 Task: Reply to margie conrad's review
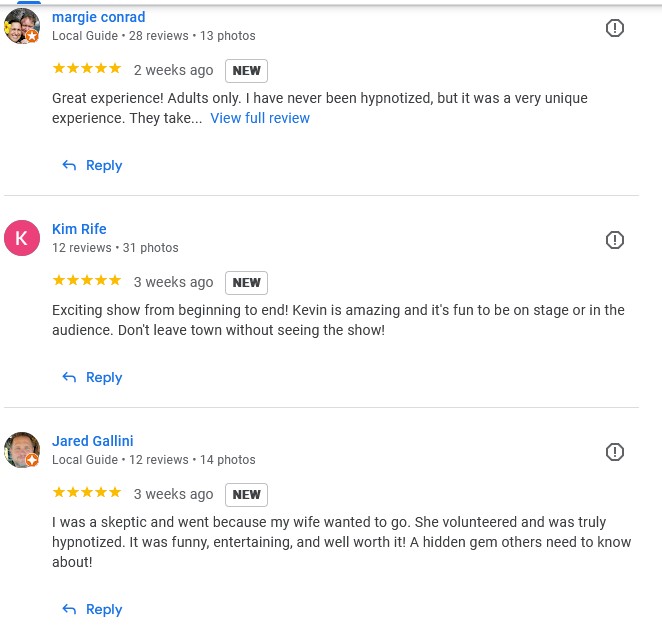point(104,166)
